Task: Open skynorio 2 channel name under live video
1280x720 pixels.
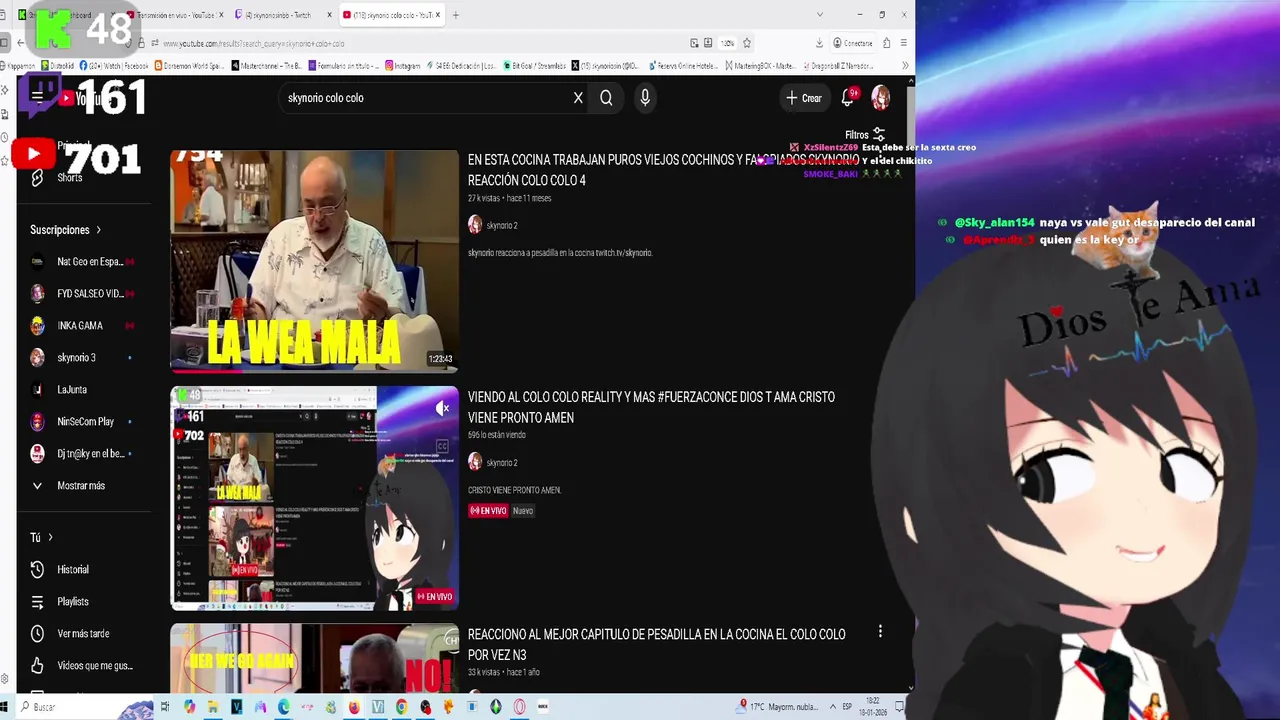Action: pyautogui.click(x=502, y=462)
